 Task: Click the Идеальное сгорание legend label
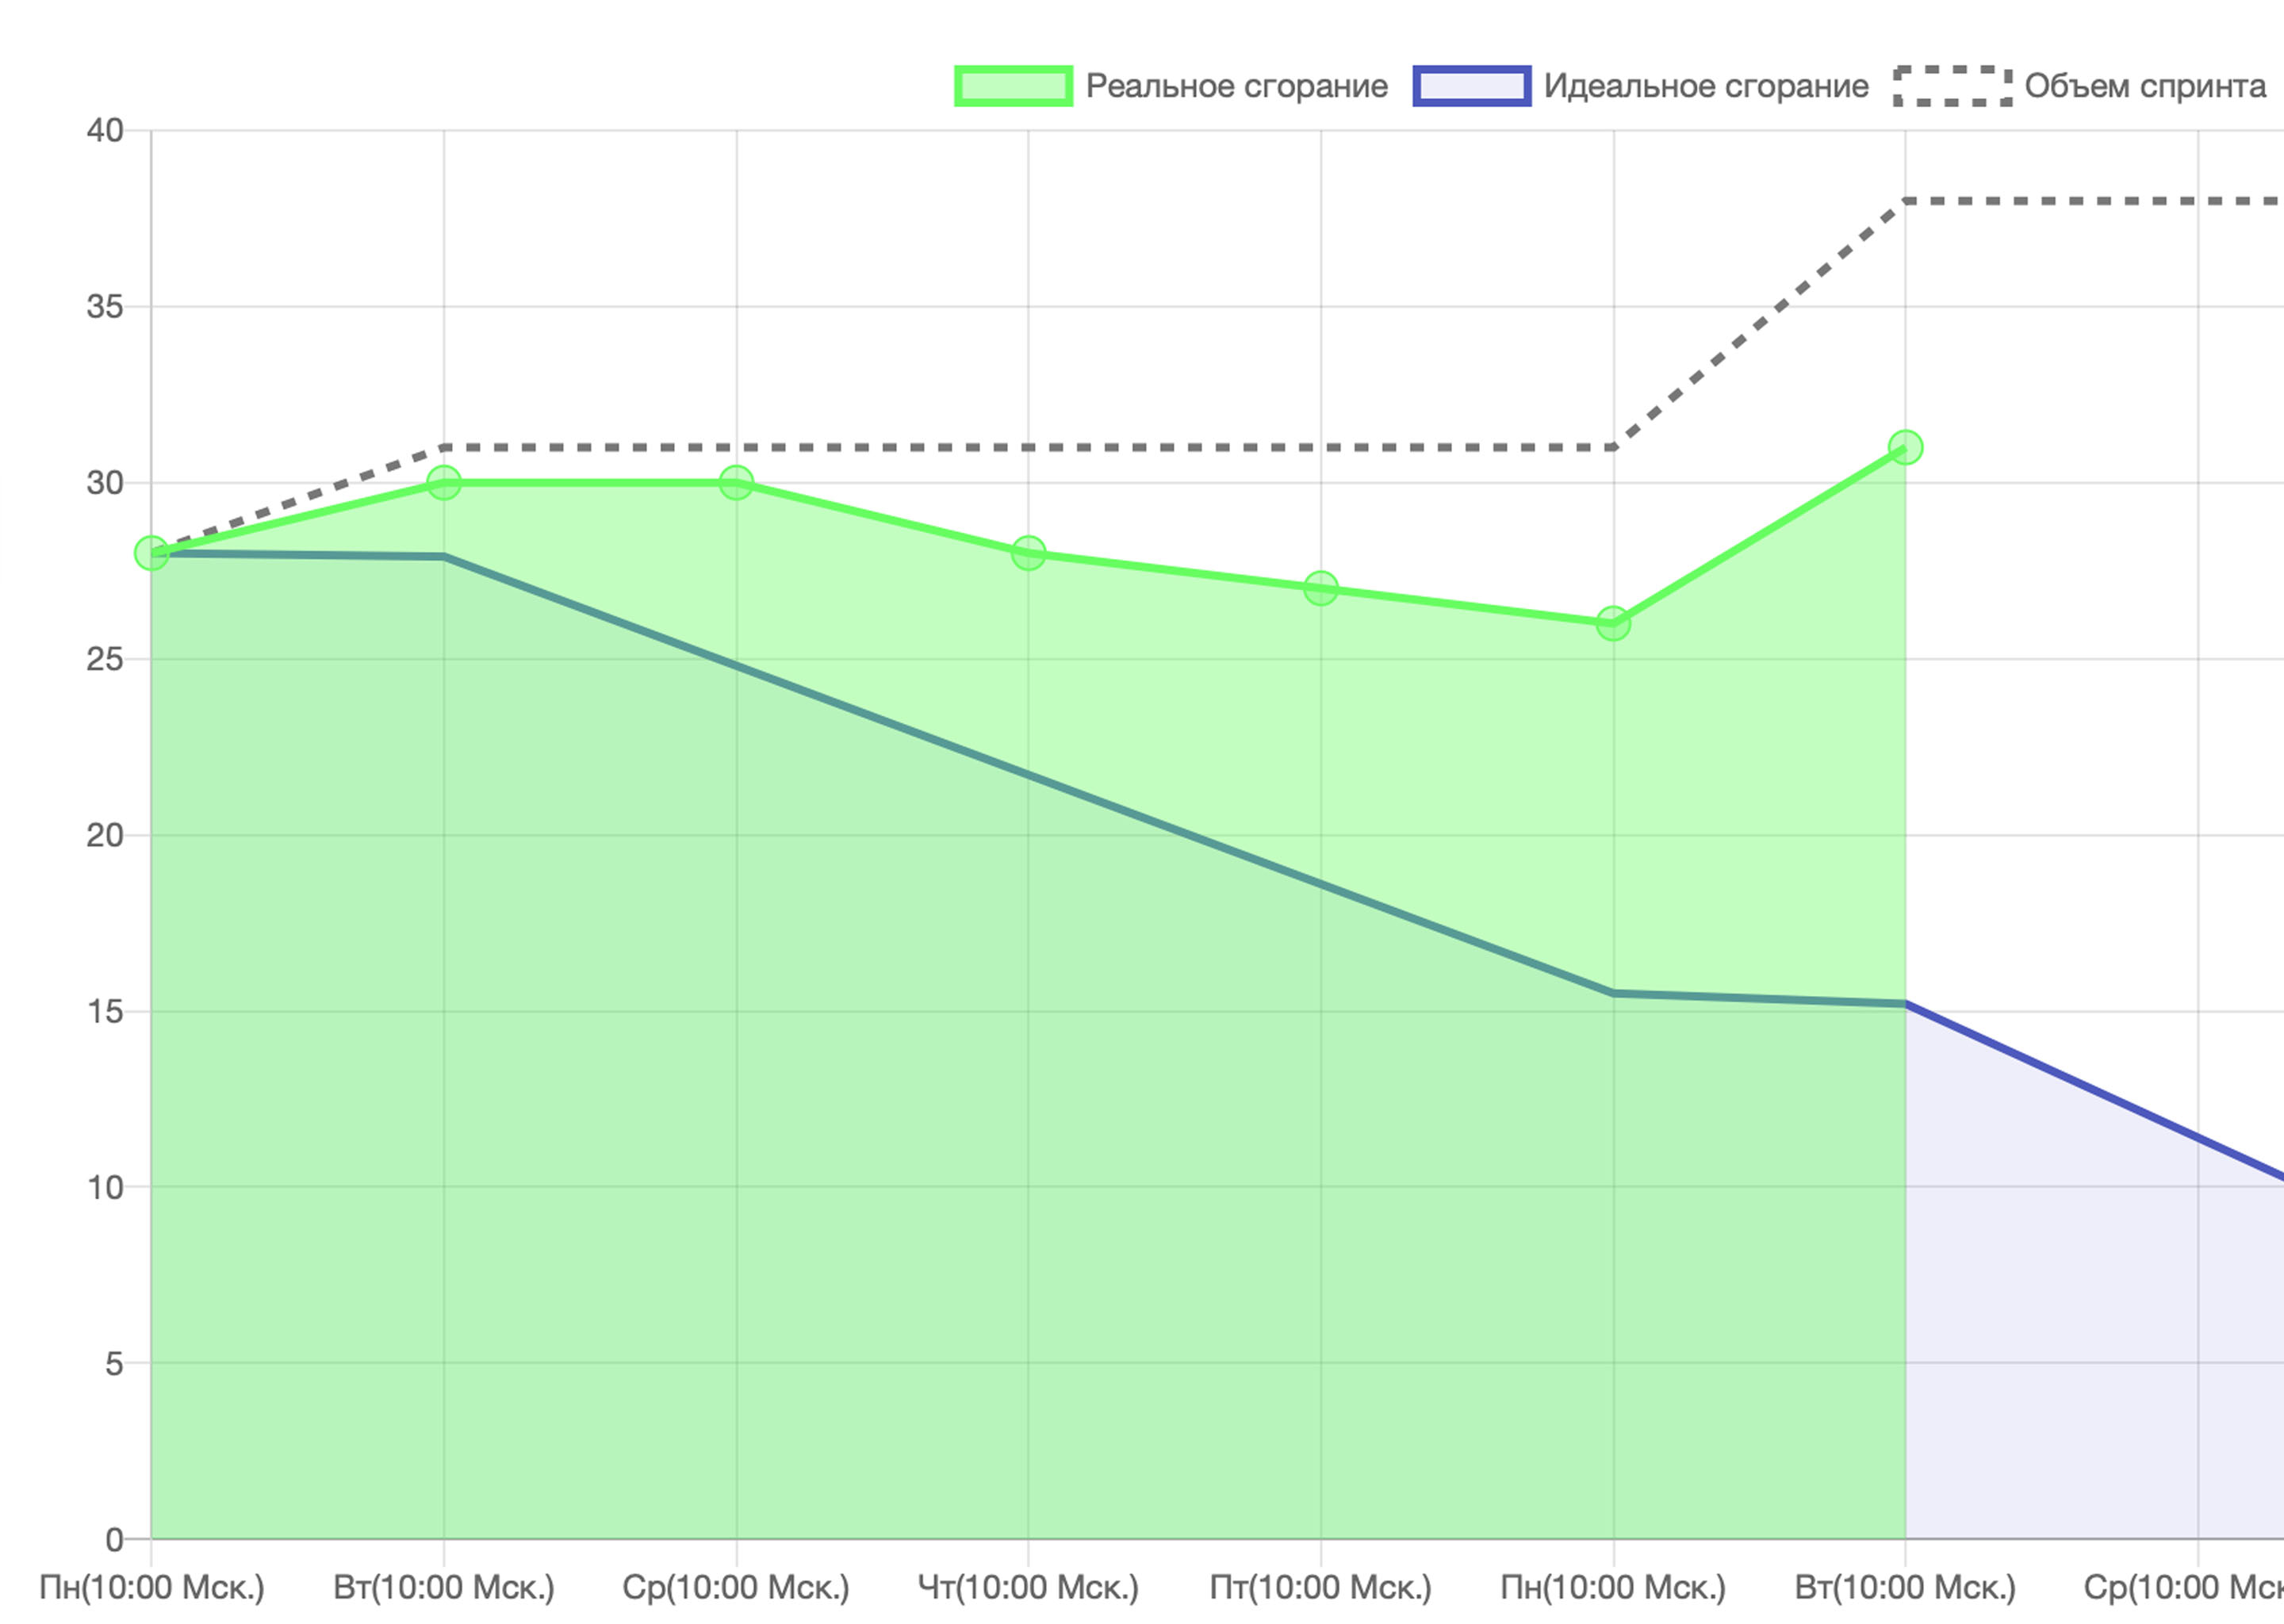click(1705, 86)
